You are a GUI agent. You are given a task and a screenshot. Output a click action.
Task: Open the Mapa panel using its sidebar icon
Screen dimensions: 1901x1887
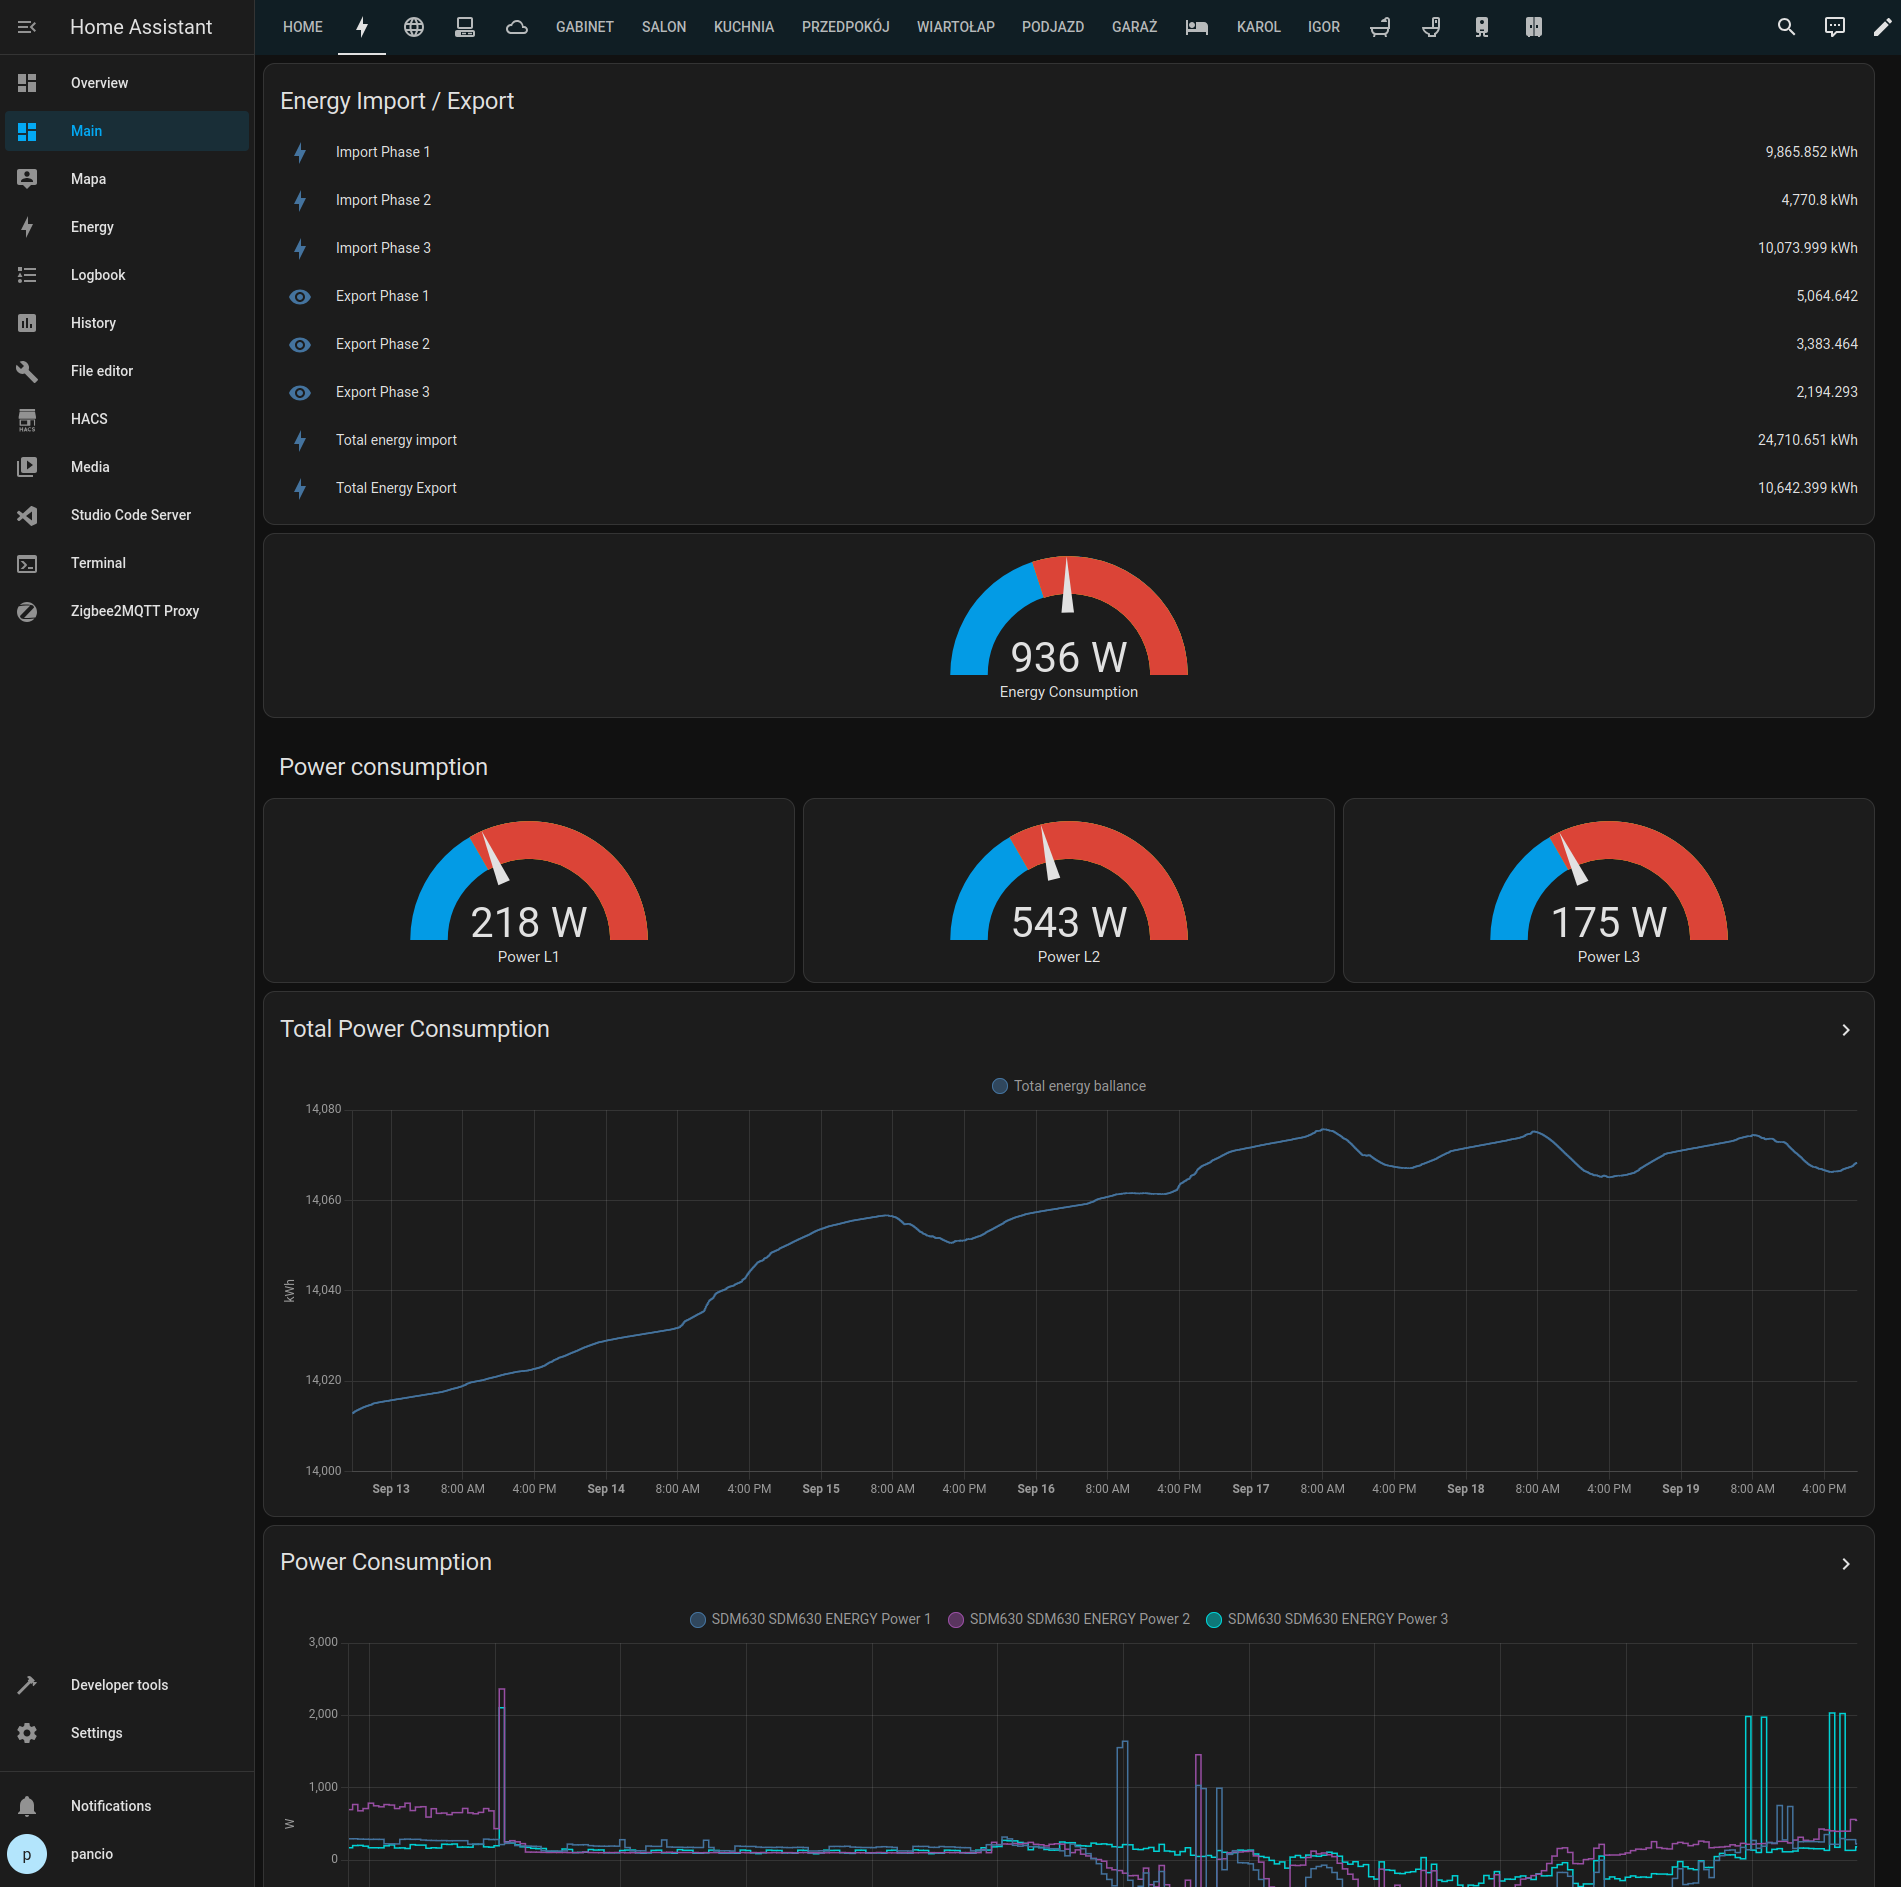point(27,178)
